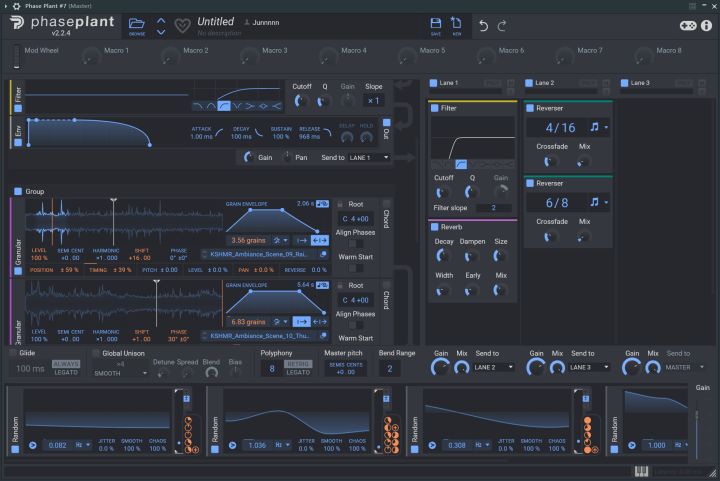The height and width of the screenshot is (481, 720).
Task: Favorite the preset with the heart icon
Action: point(181,25)
